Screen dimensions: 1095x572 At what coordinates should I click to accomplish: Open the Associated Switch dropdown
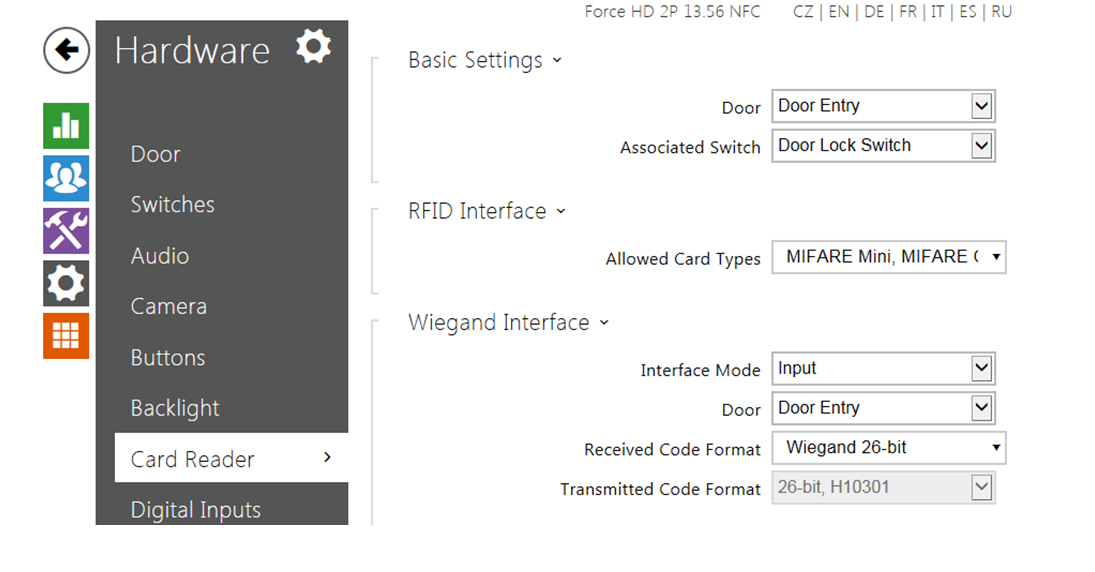(x=883, y=146)
